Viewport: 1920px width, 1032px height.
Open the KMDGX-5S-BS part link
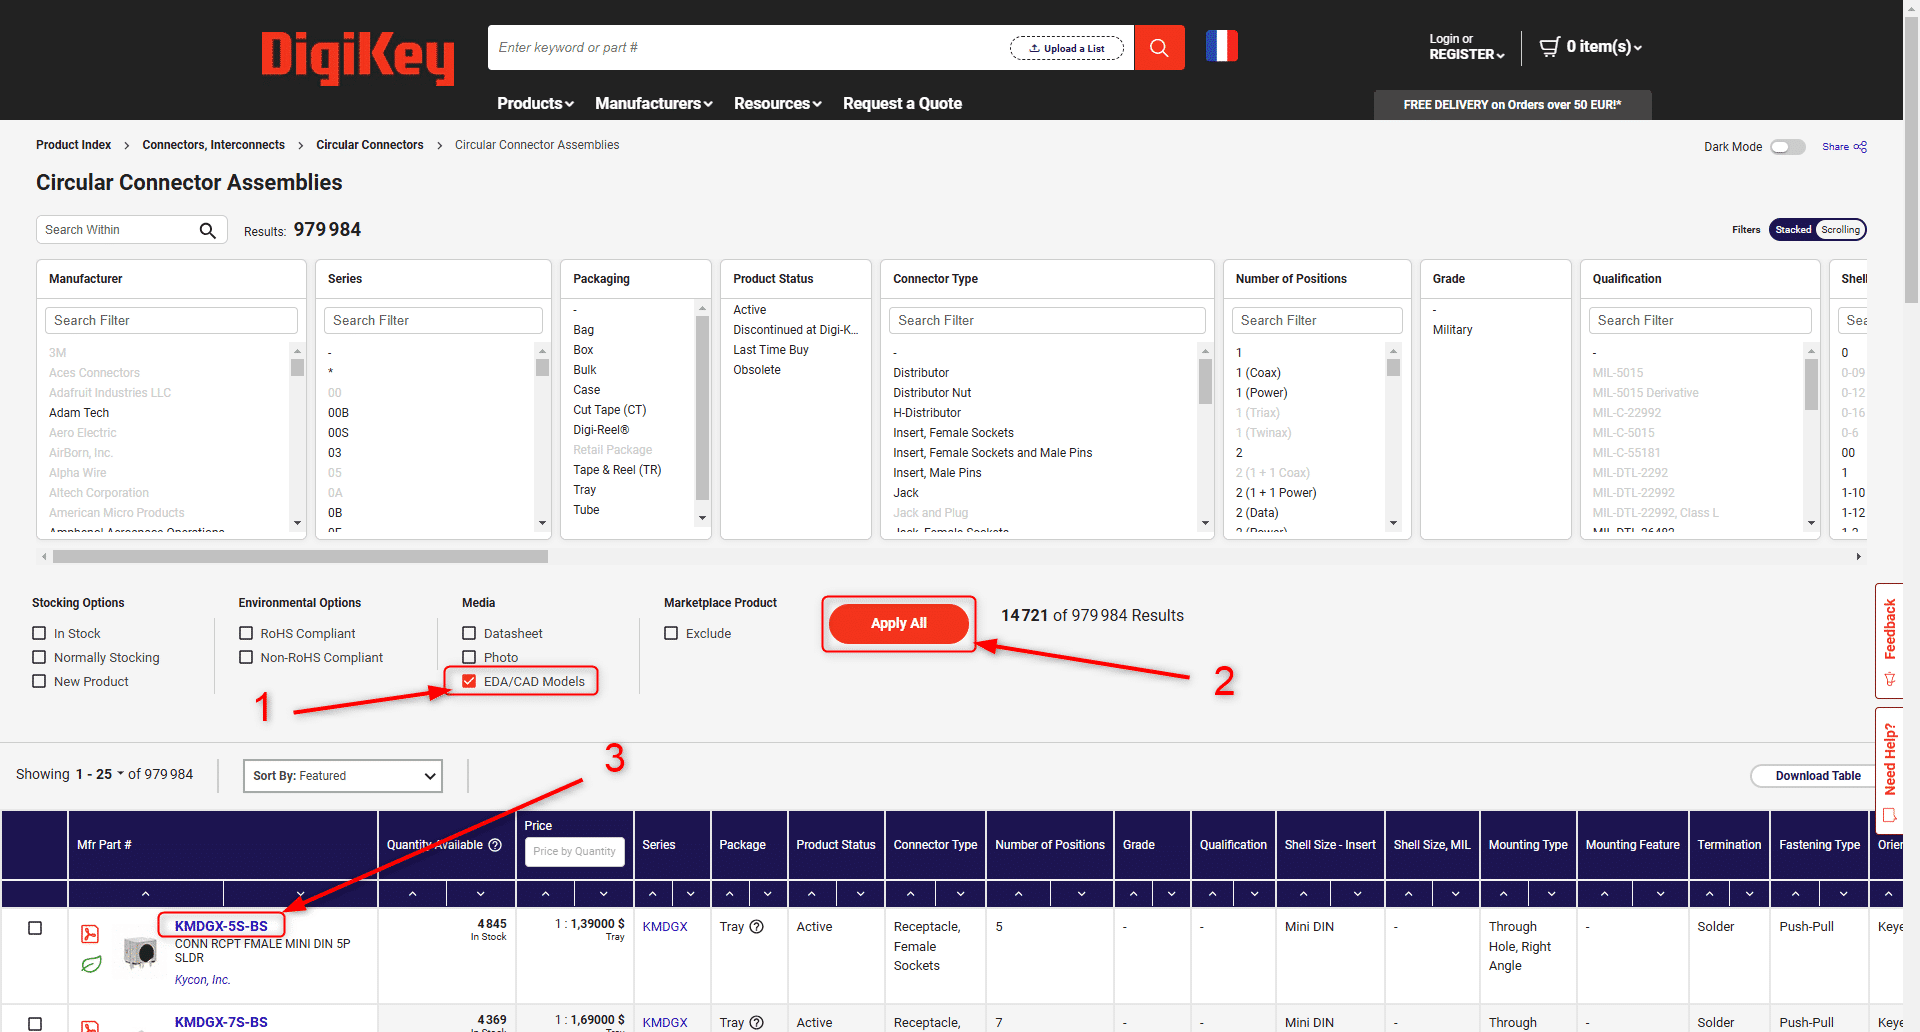221,926
